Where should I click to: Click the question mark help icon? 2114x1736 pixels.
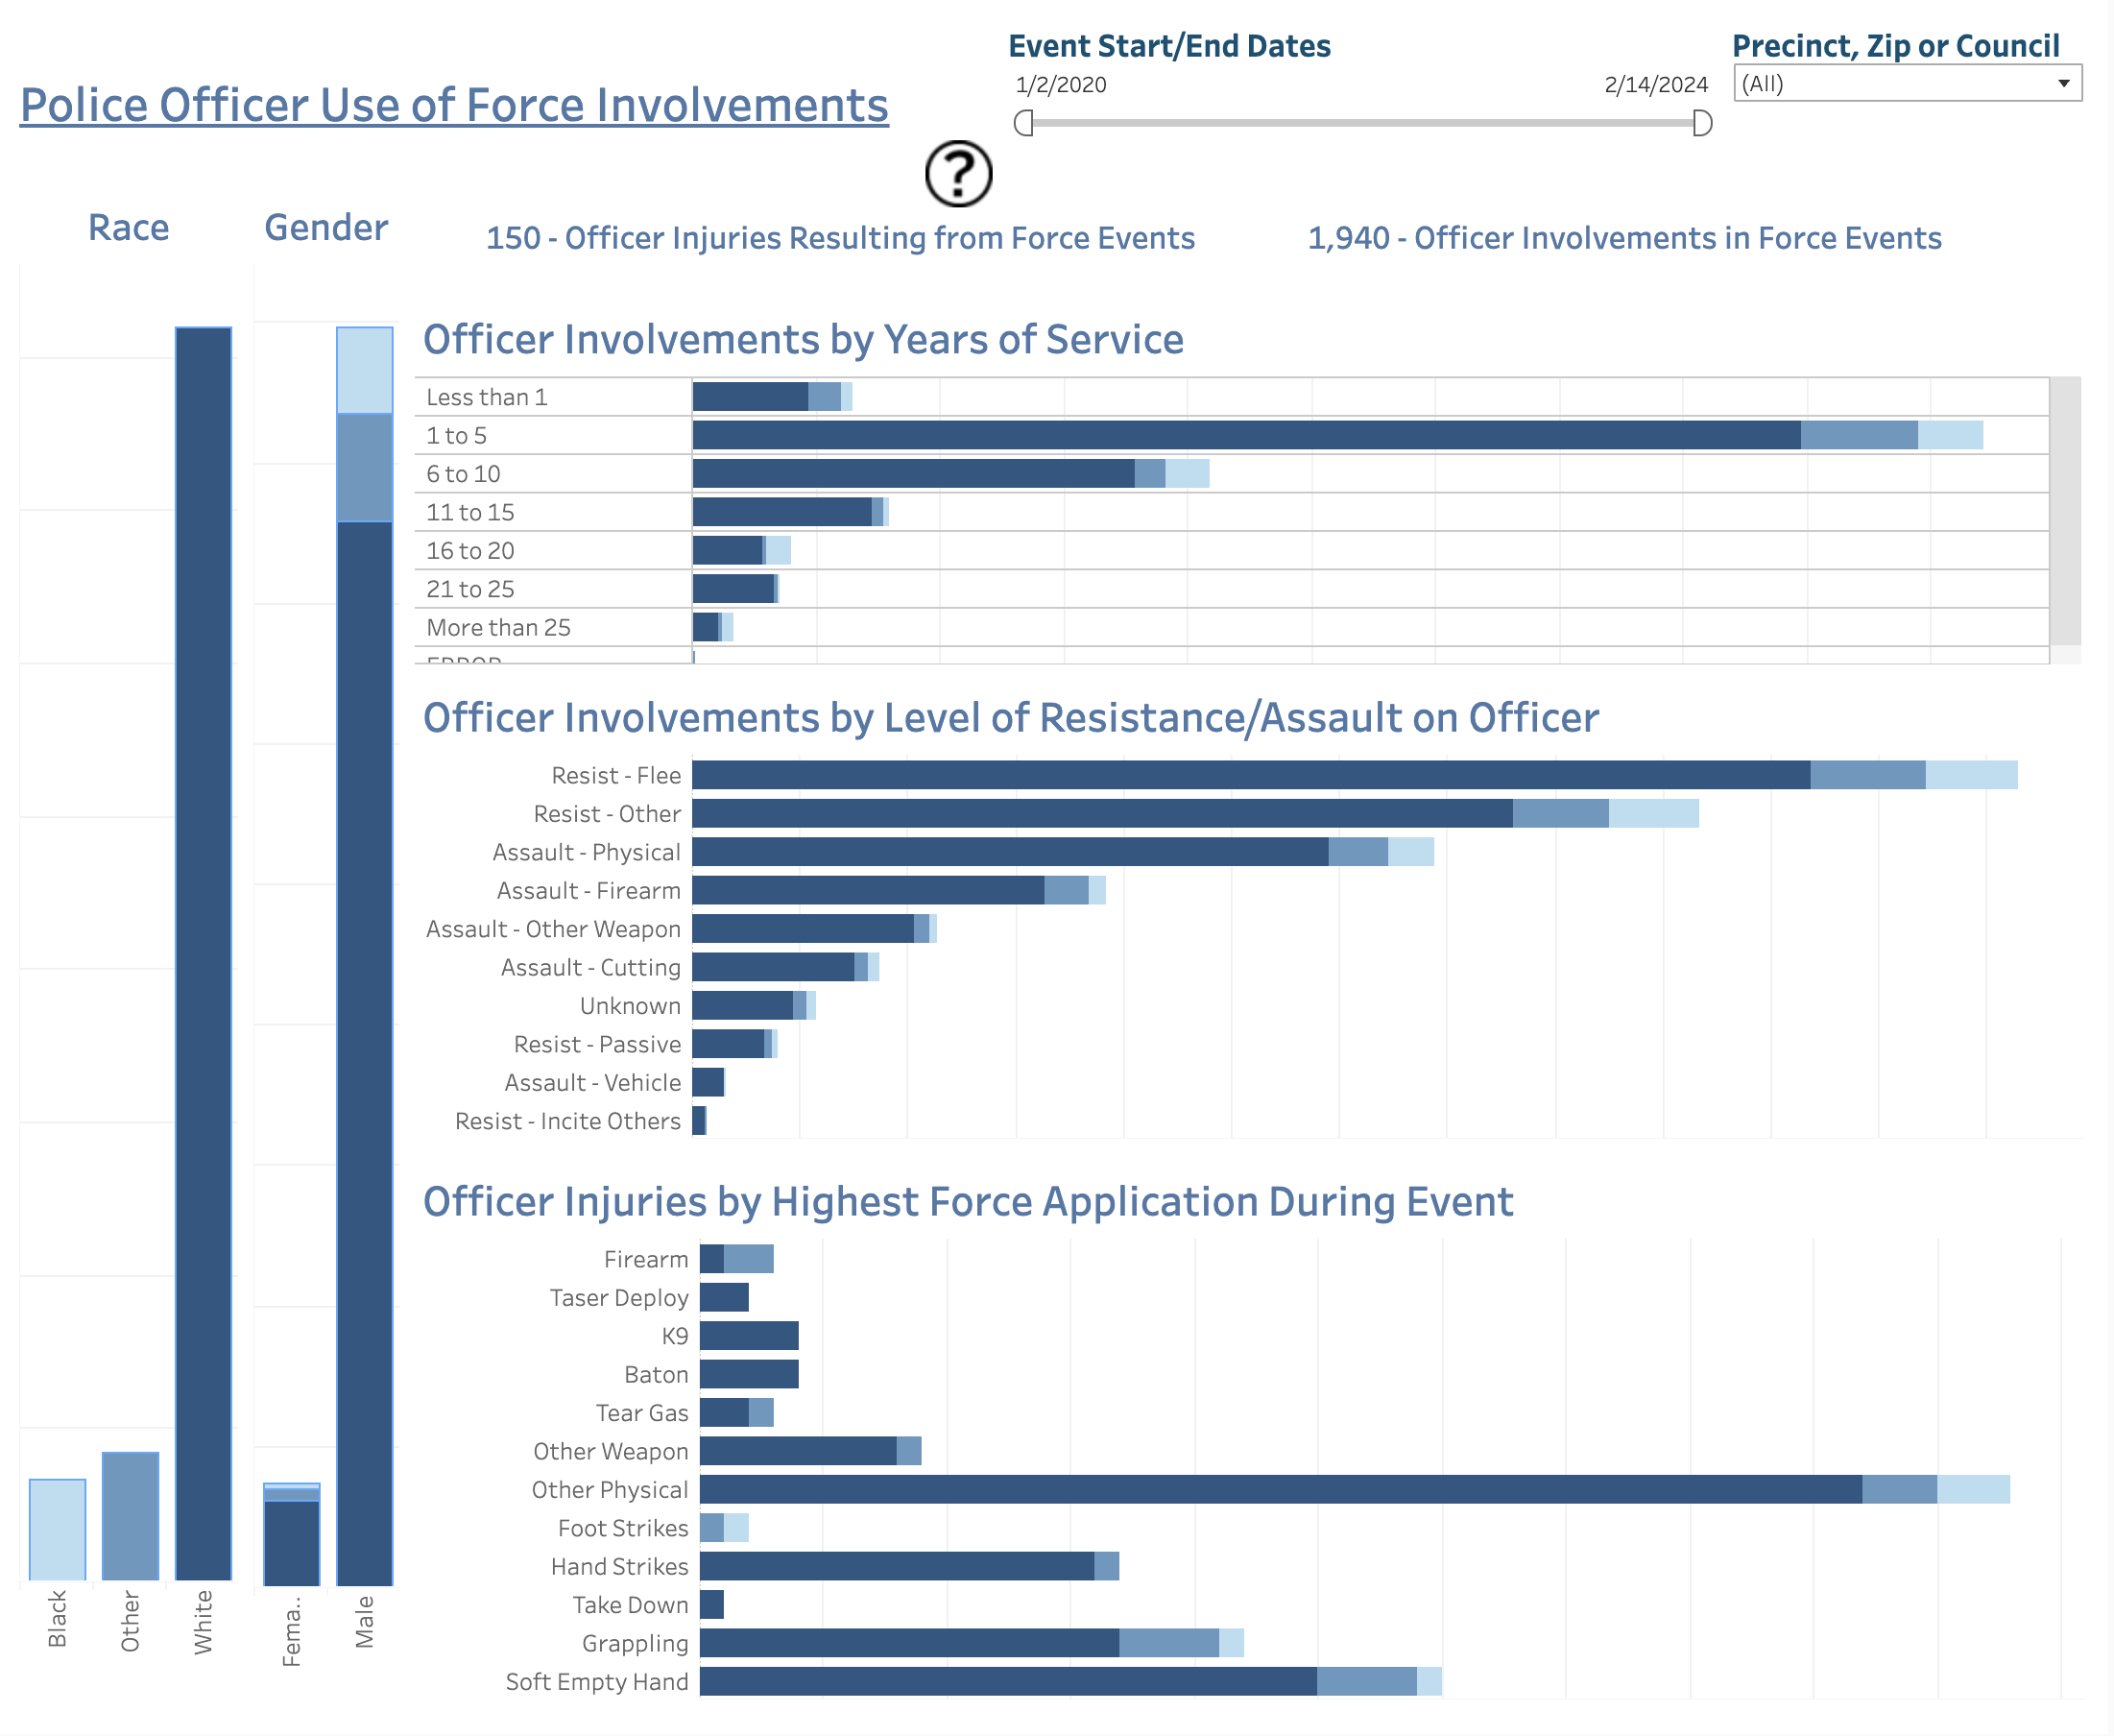958,174
